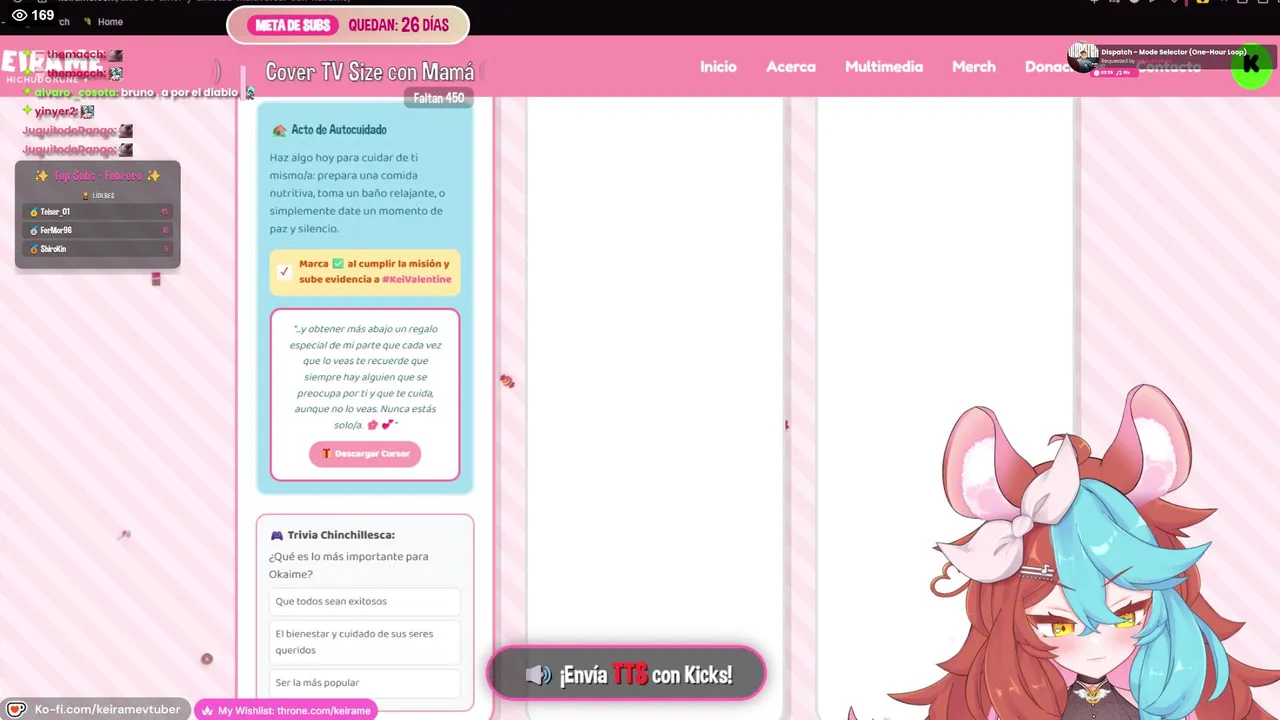Click the green Kick logo icon
Image resolution: width=1280 pixels, height=720 pixels.
(x=1250, y=66)
